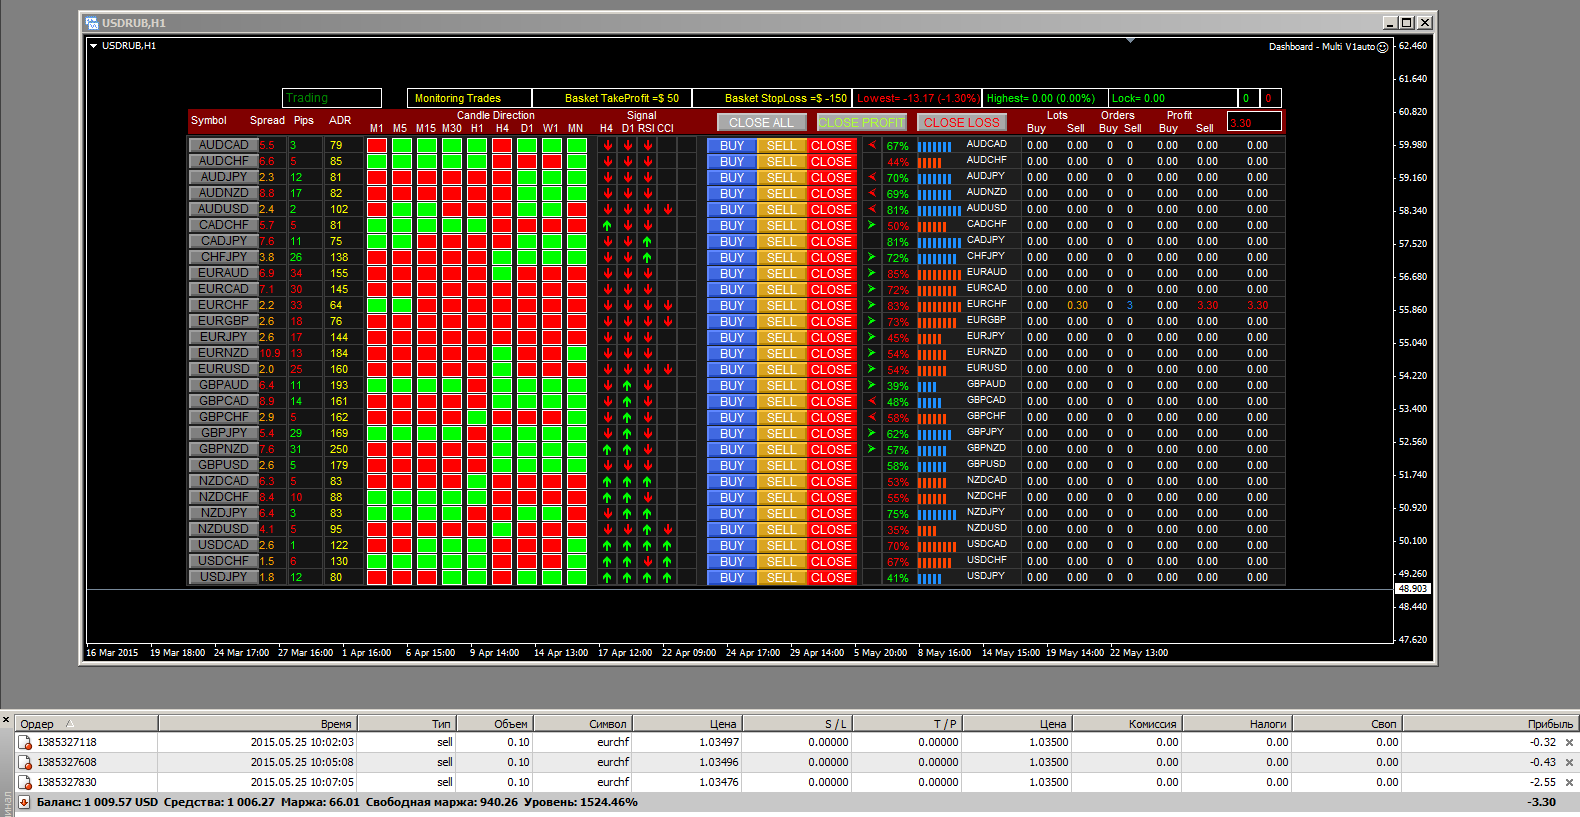The image size is (1580, 817).
Task: Click the smiley face expert advisor icon
Action: [1383, 47]
